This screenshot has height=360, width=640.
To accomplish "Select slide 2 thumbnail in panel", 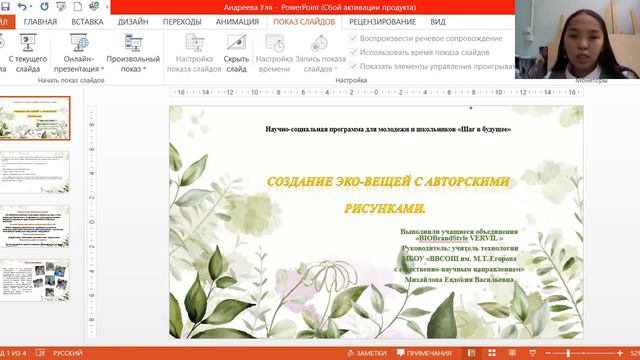I will pyautogui.click(x=35, y=172).
